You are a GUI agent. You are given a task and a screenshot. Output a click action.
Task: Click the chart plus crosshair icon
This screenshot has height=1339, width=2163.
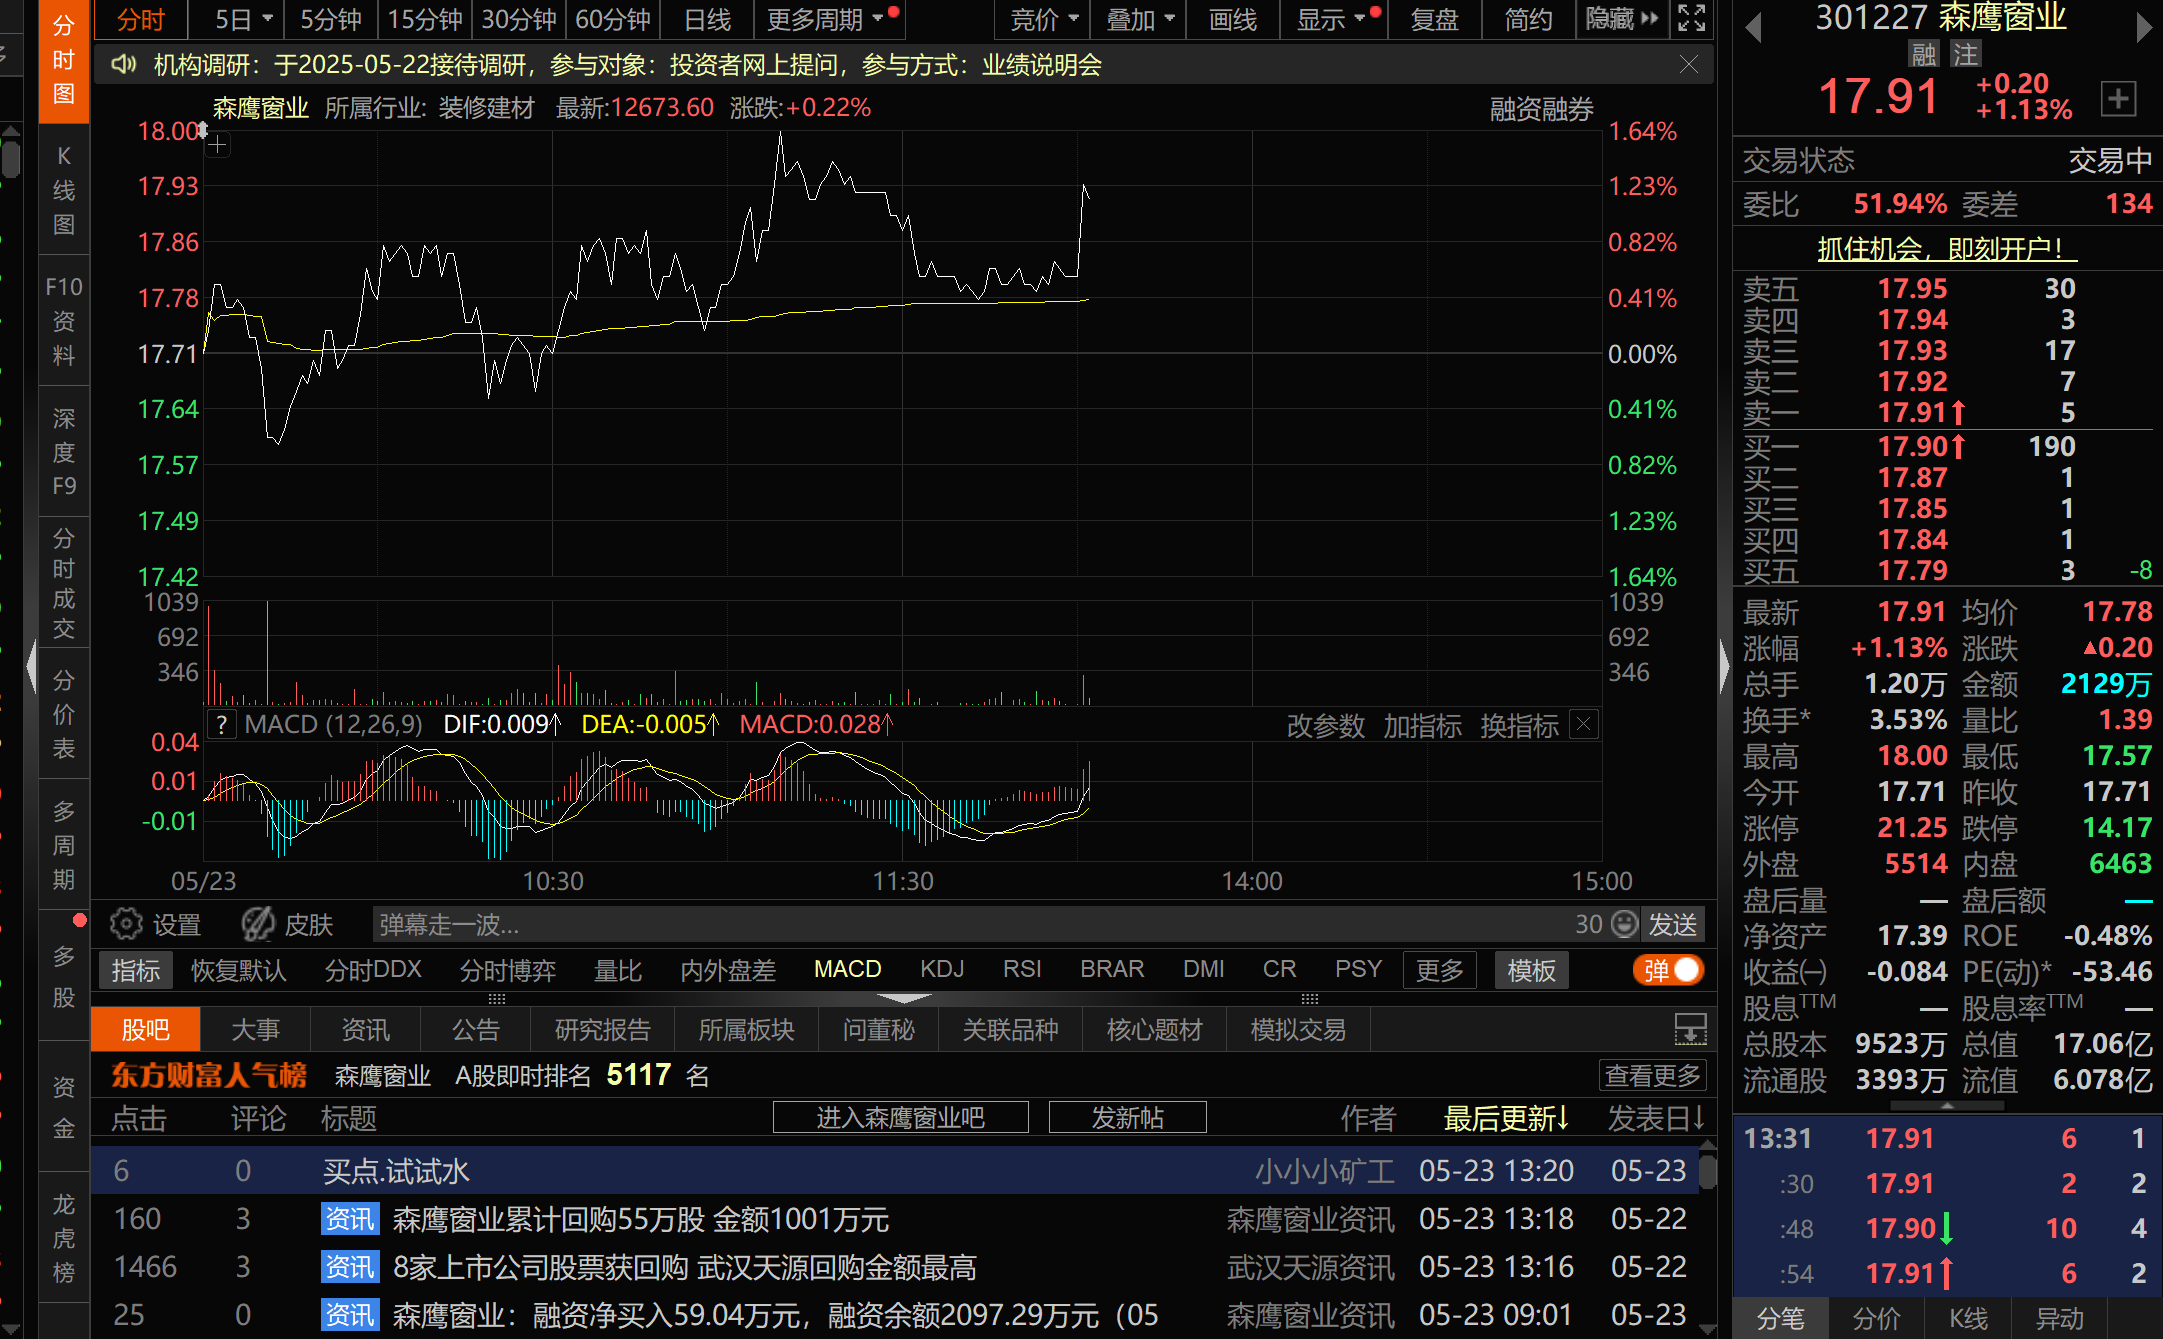tap(217, 146)
